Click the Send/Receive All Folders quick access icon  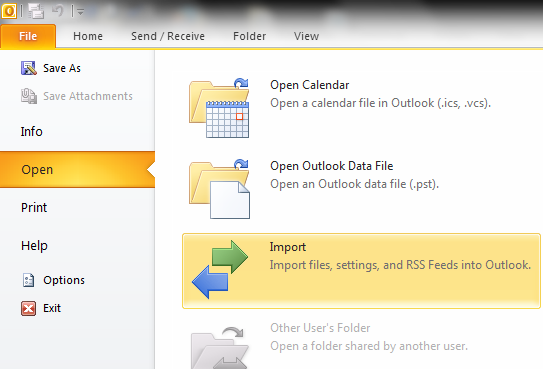pos(36,11)
